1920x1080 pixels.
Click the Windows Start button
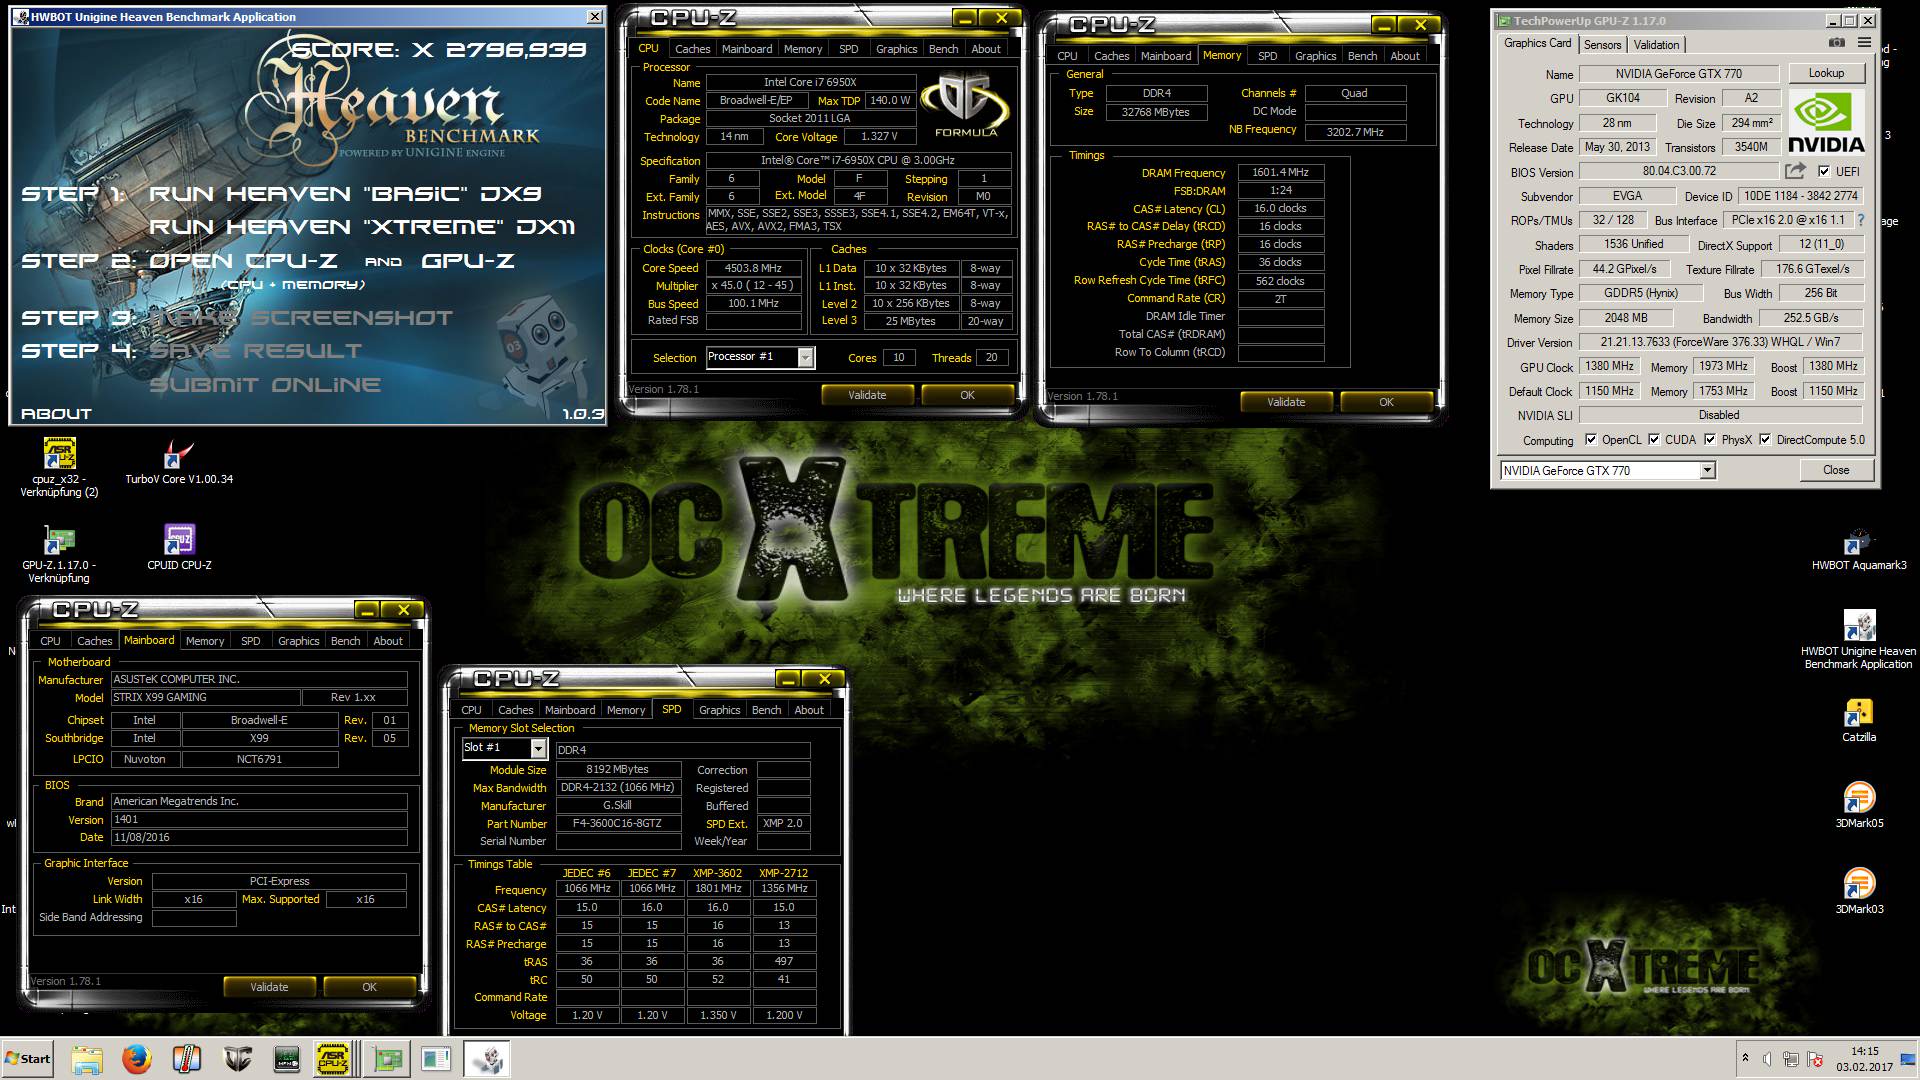(x=28, y=1059)
